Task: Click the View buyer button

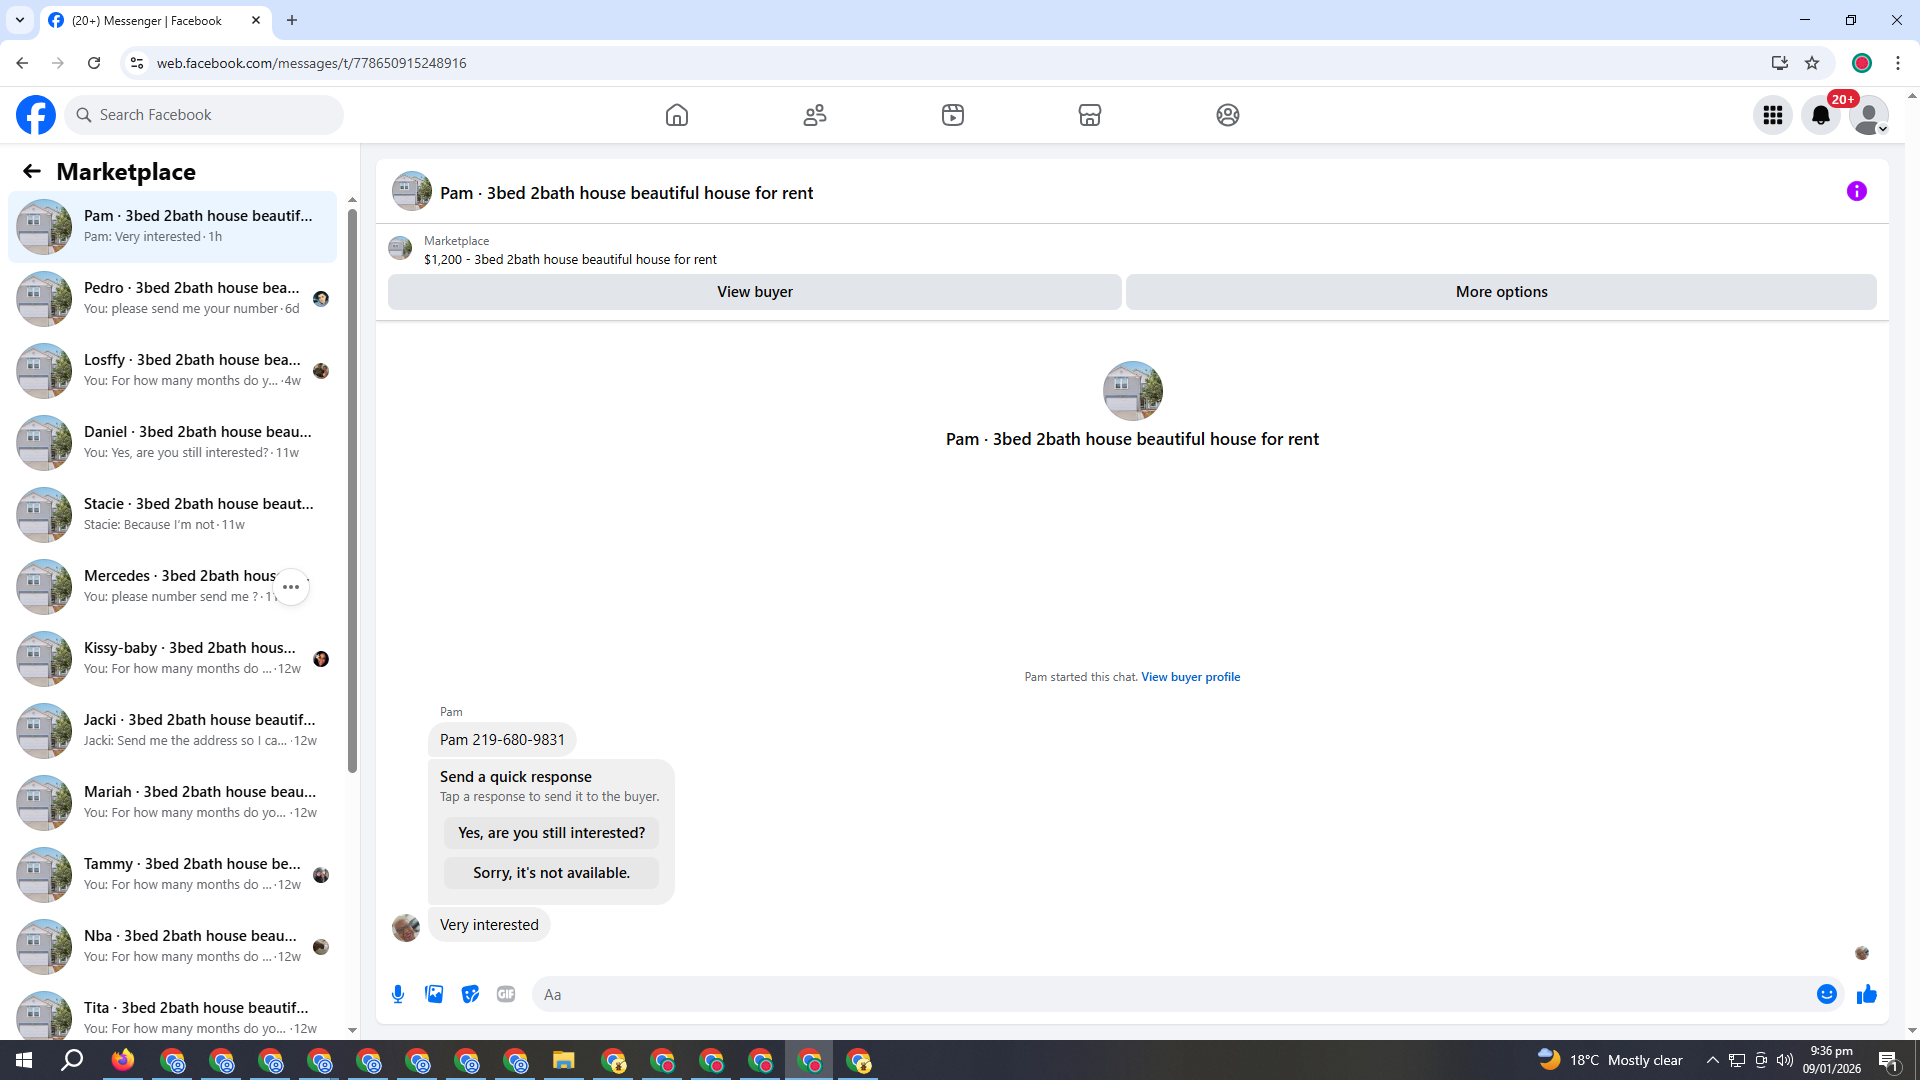Action: (x=754, y=292)
